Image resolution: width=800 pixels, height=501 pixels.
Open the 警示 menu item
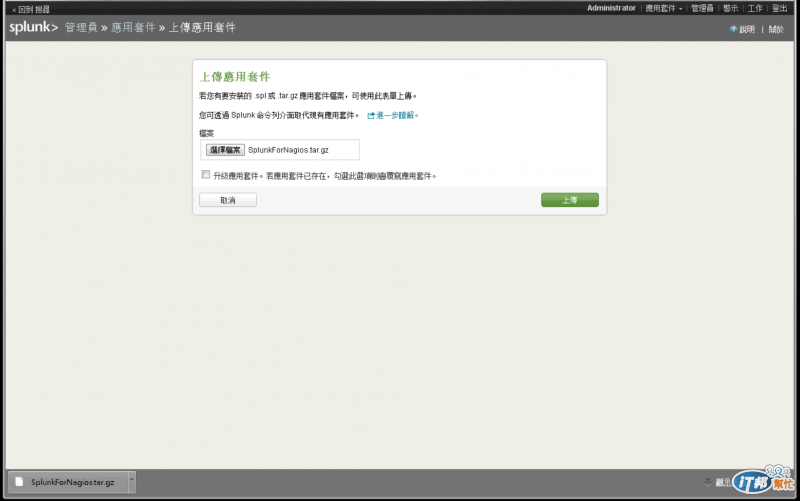click(x=731, y=8)
